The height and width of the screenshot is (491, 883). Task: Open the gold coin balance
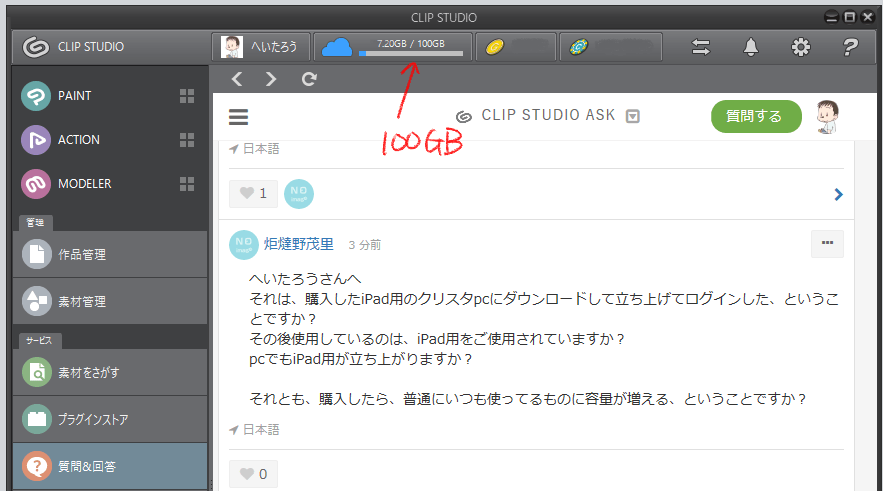tap(516, 47)
